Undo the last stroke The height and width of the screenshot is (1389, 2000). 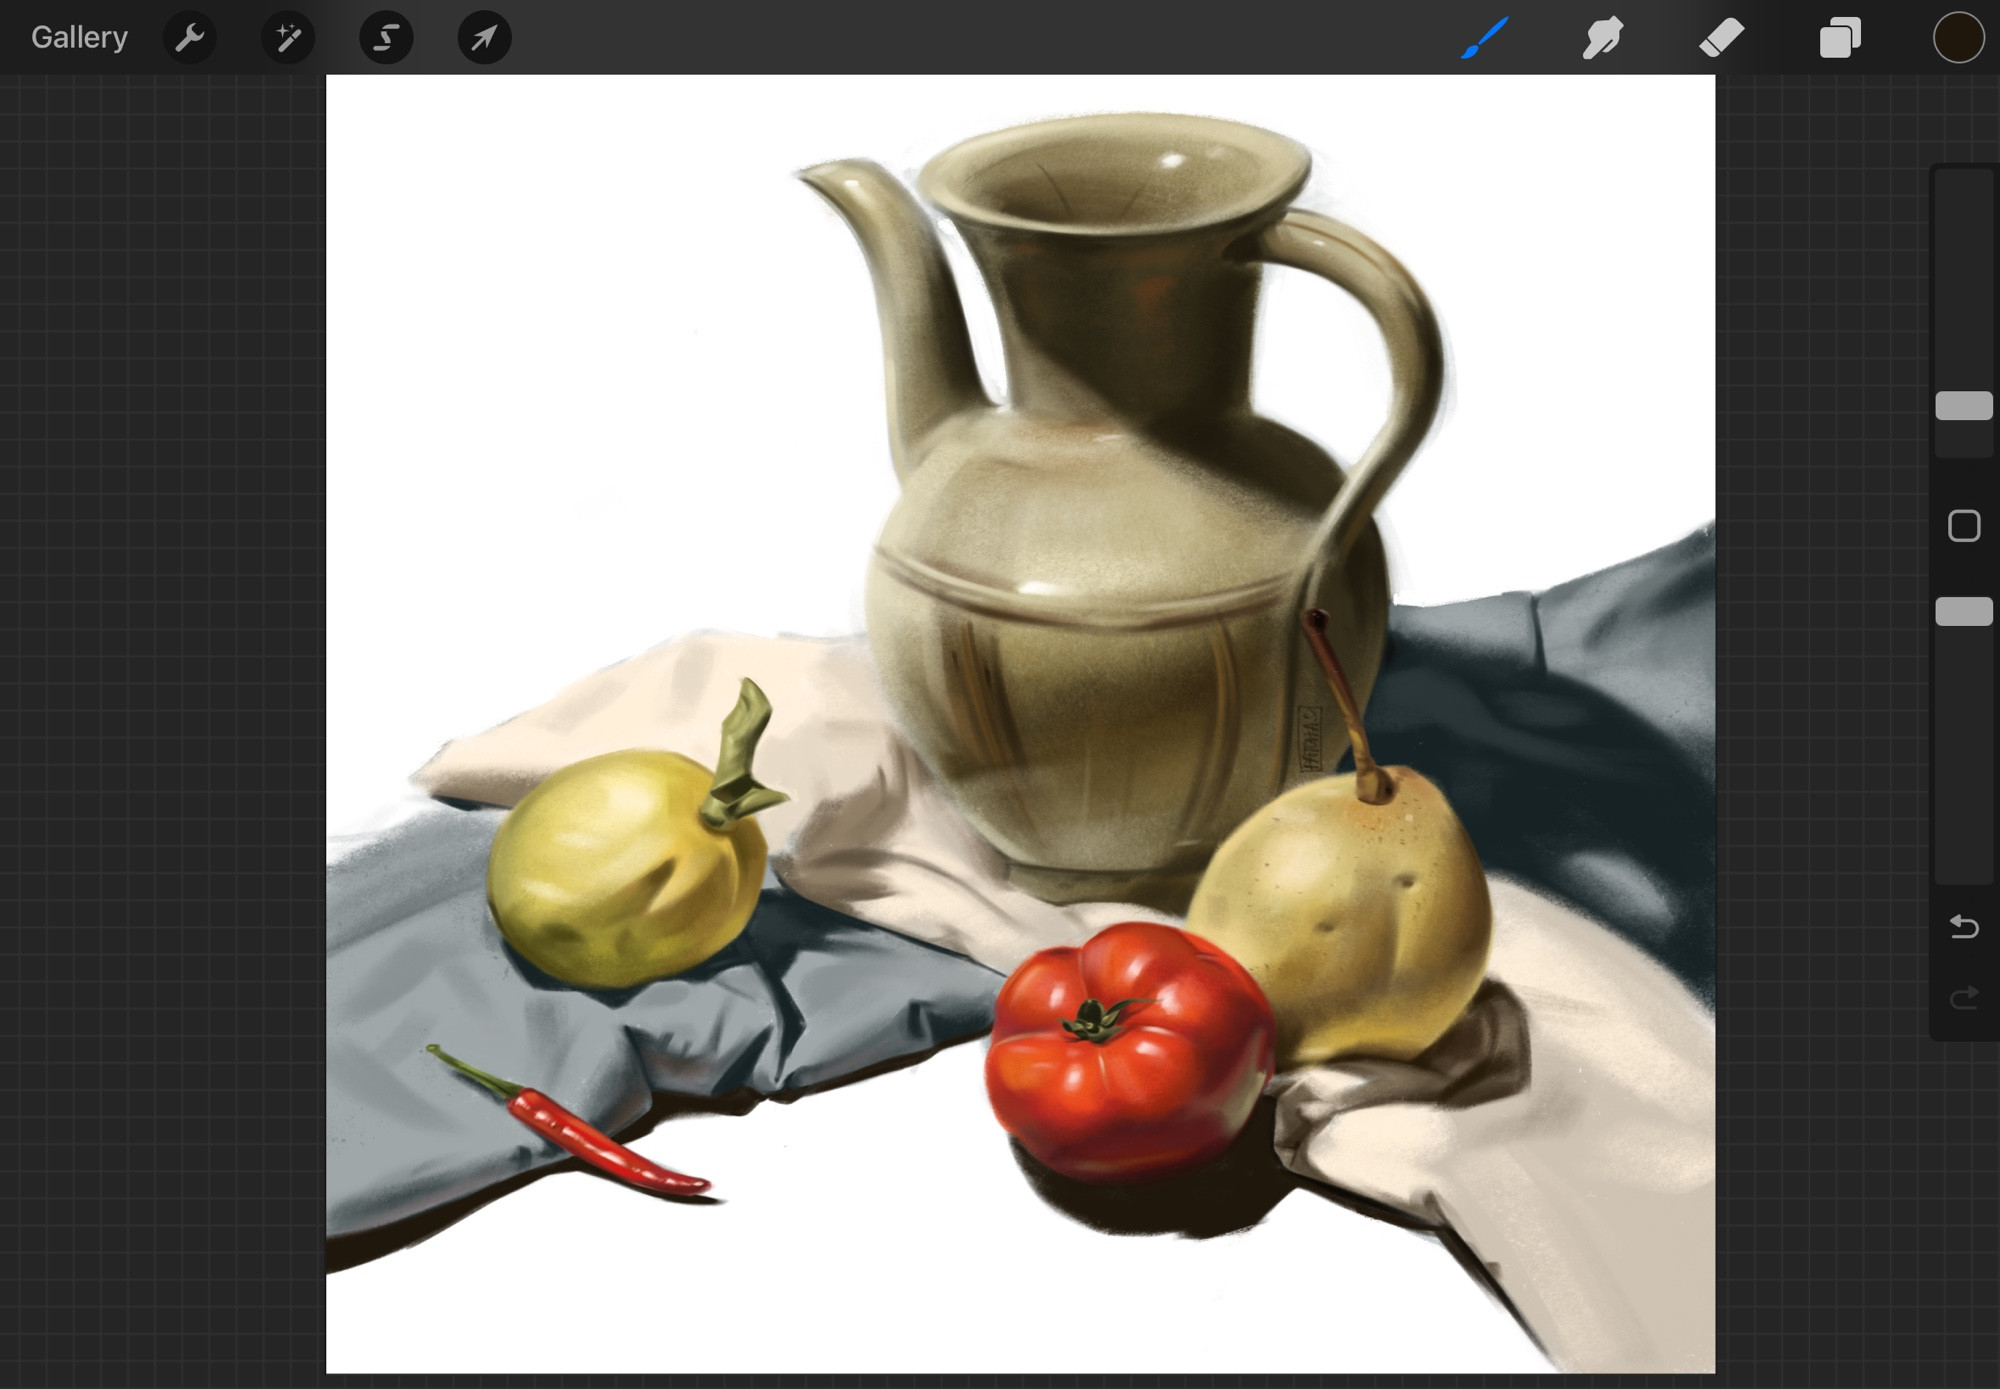[x=1964, y=927]
